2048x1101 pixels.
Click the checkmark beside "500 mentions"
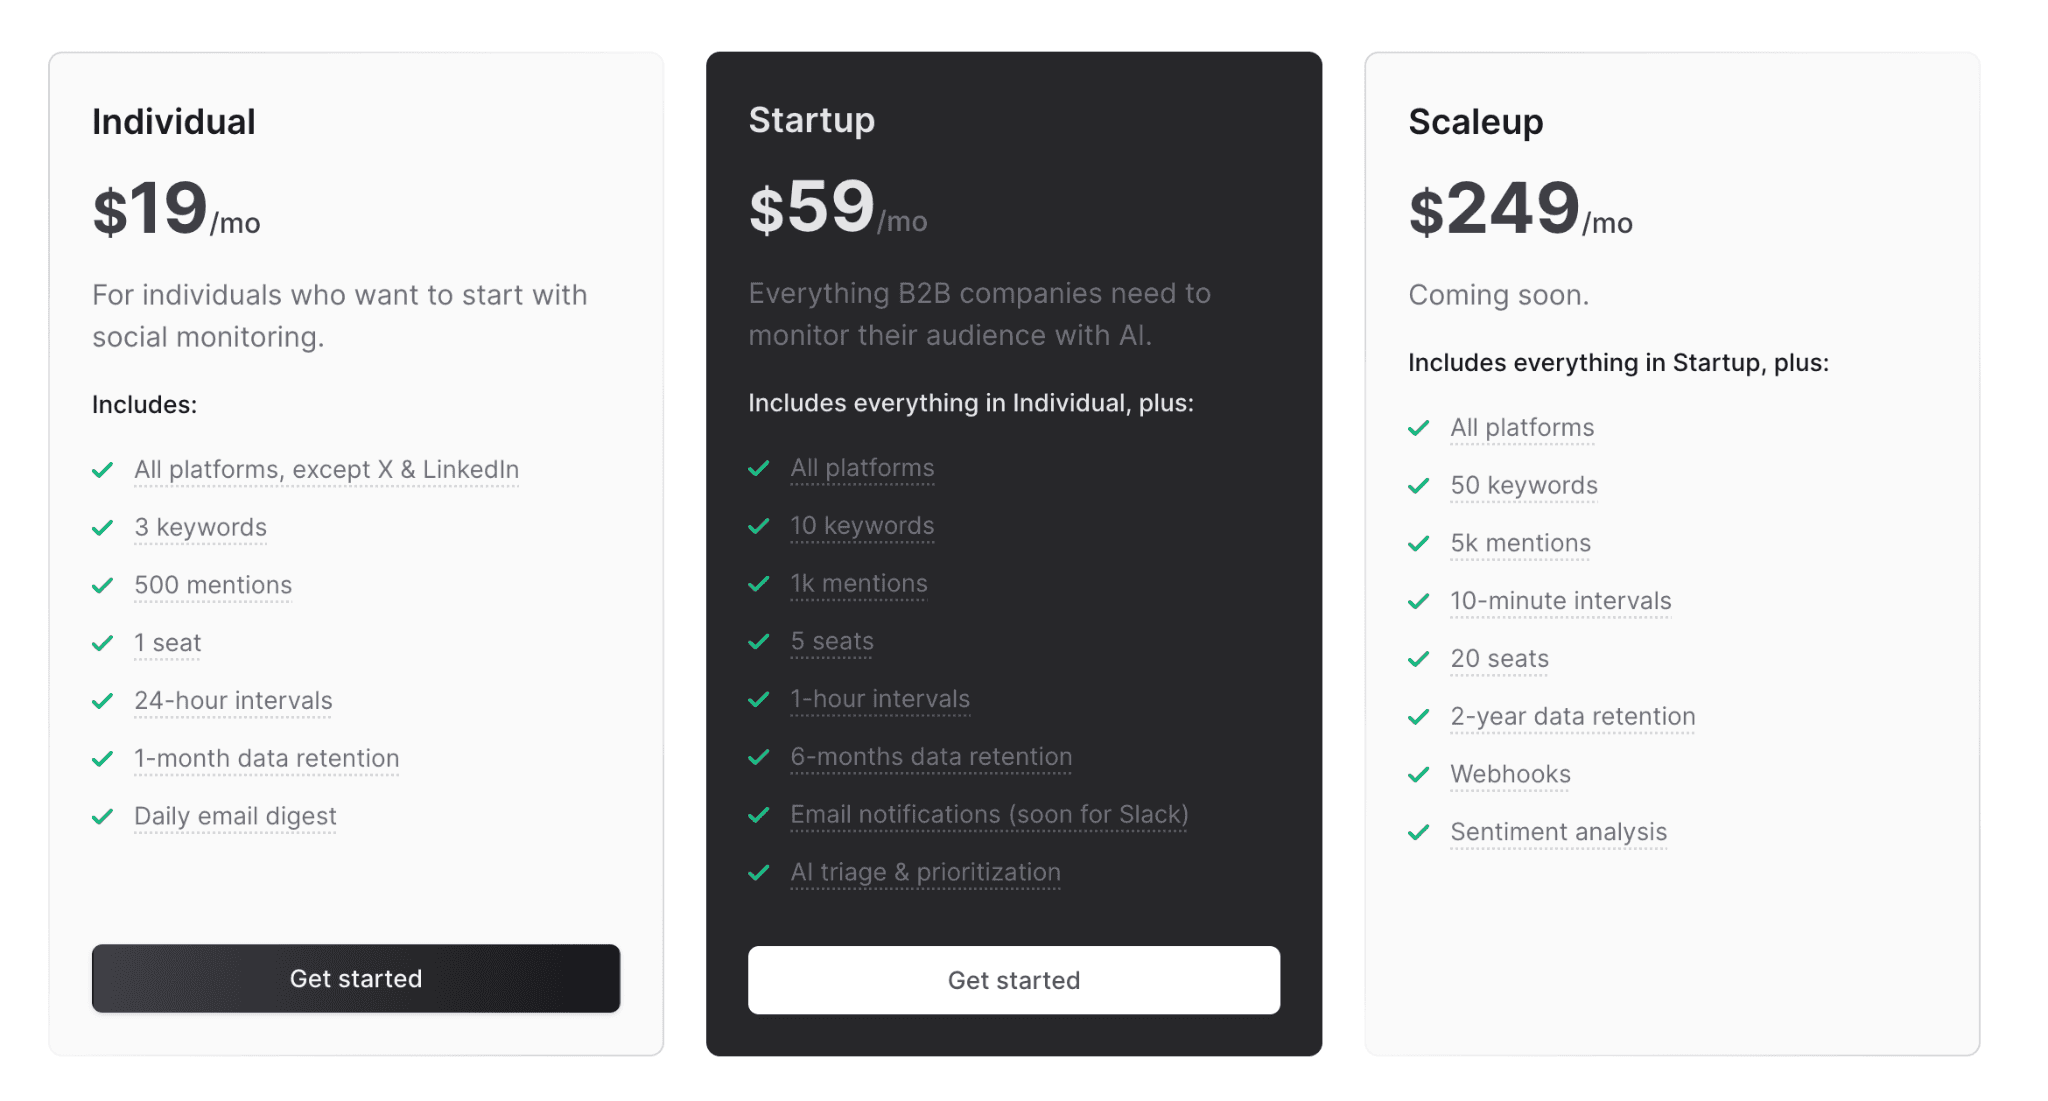103,585
